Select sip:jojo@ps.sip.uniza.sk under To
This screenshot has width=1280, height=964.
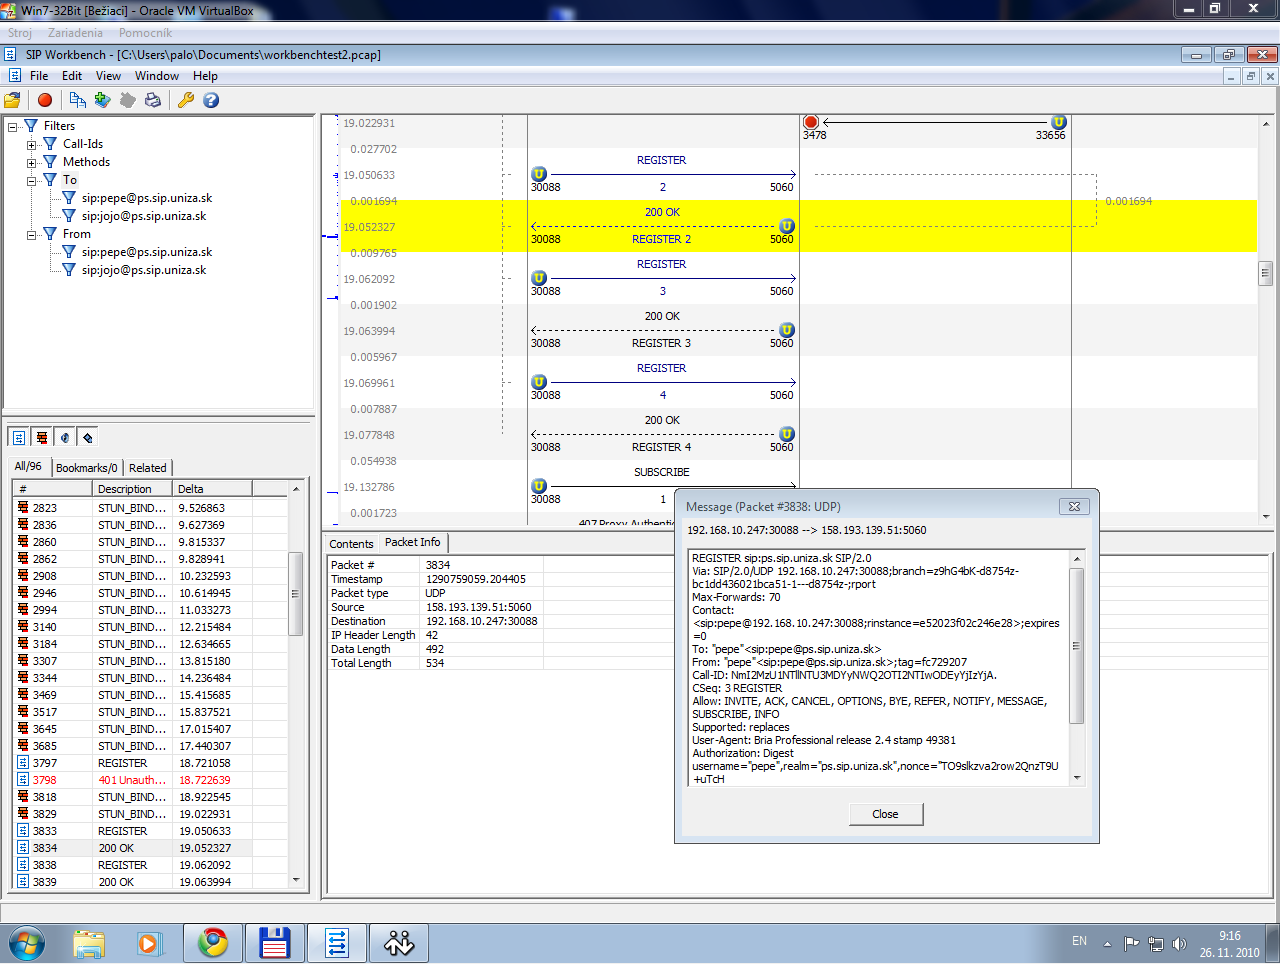pyautogui.click(x=144, y=216)
